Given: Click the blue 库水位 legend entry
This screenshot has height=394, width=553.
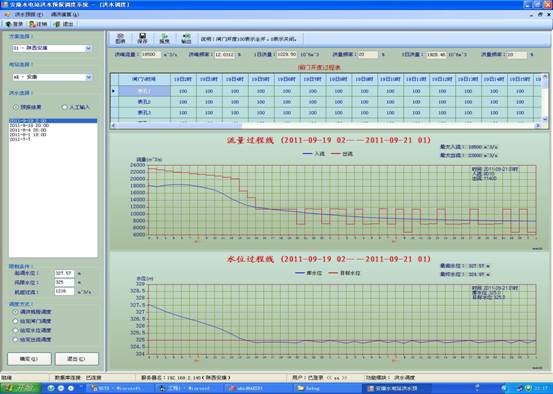Looking at the screenshot, I should (x=308, y=273).
